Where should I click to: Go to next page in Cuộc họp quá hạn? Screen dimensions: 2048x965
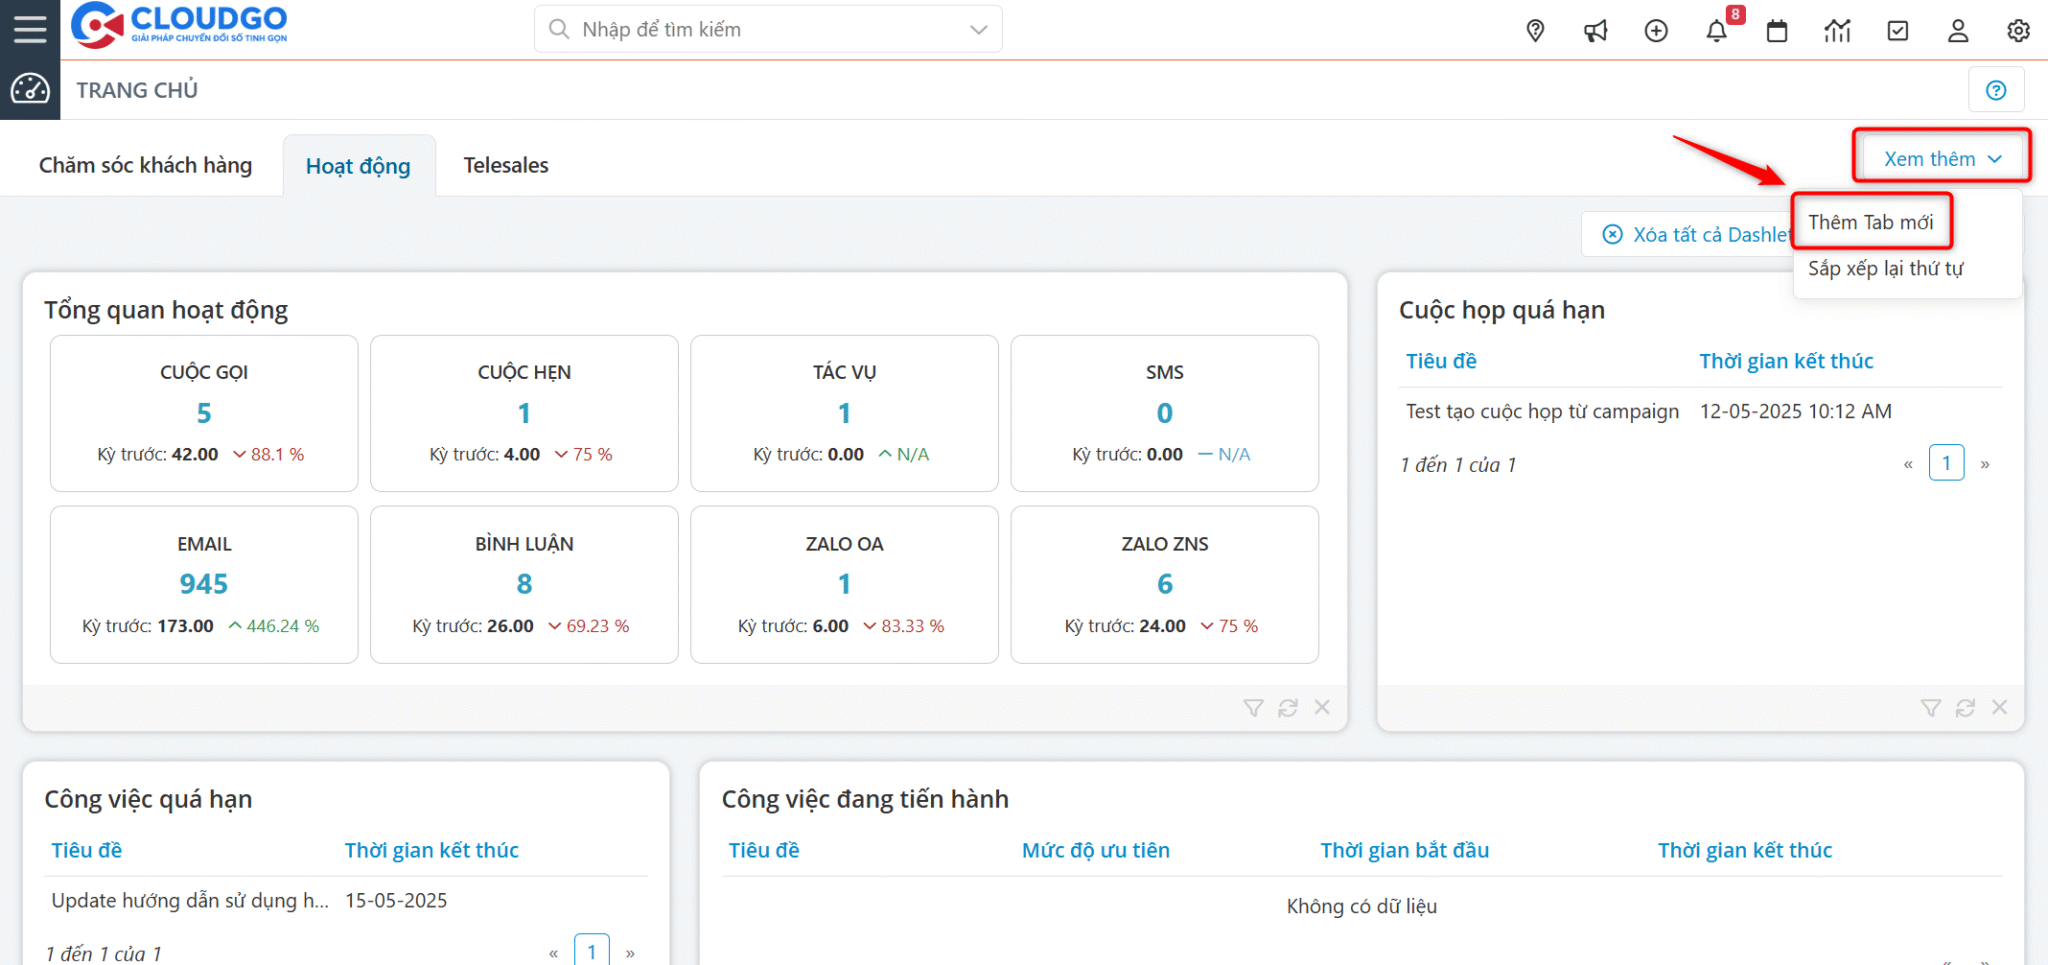point(1985,464)
